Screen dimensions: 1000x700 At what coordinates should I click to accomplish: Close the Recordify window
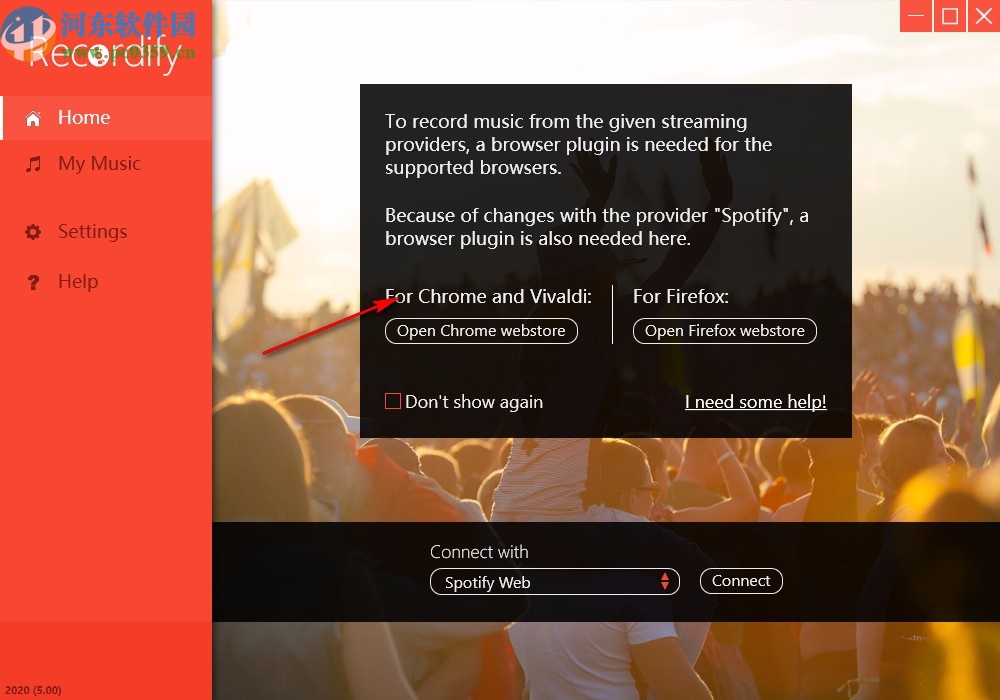tap(983, 15)
